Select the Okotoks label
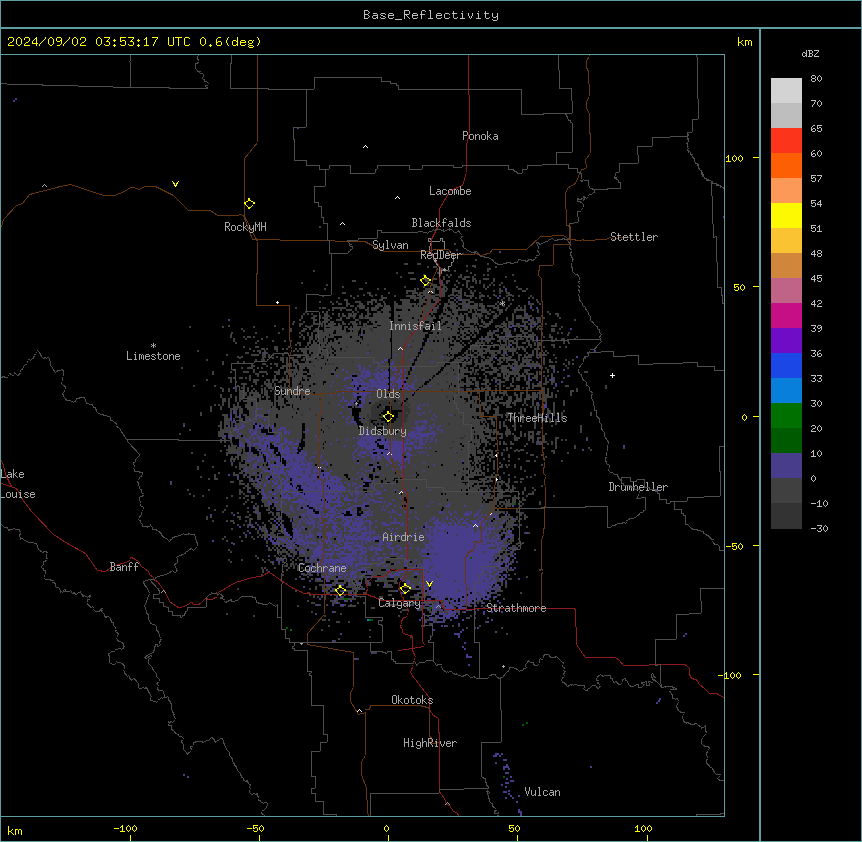Screen dimensions: 862x842 412,700
